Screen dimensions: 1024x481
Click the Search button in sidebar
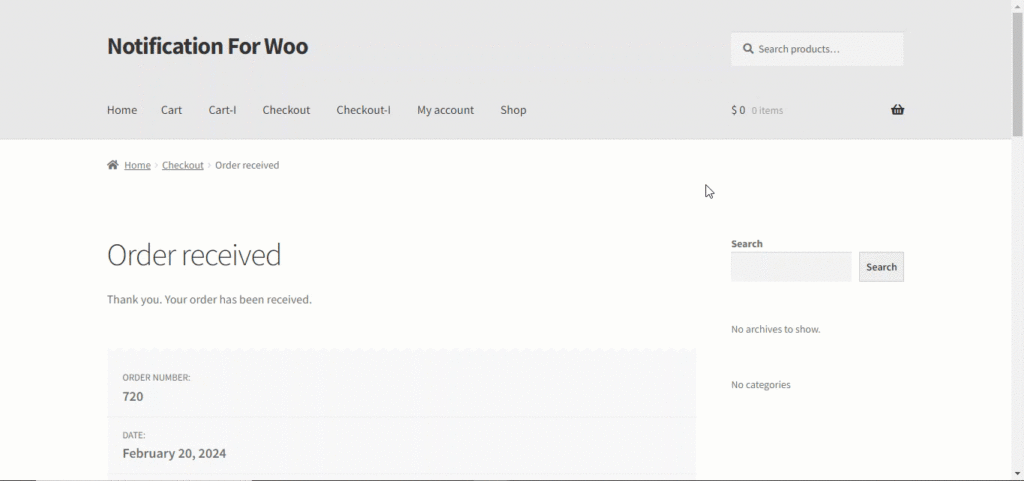coord(881,267)
